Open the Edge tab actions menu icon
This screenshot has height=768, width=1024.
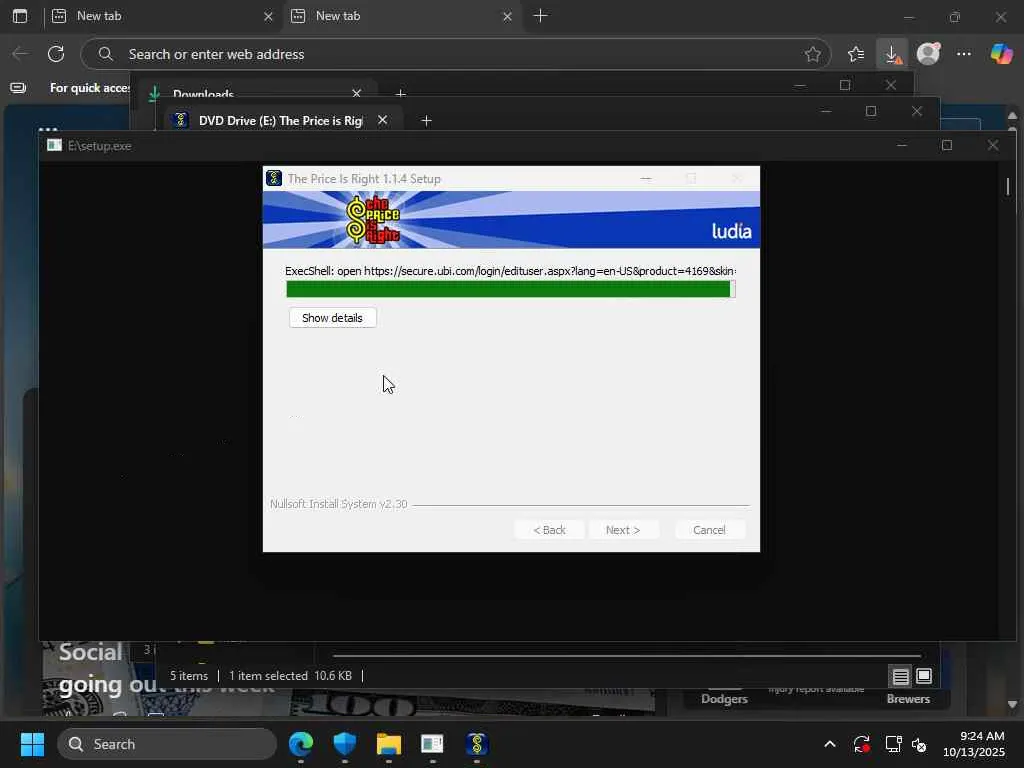click(20, 16)
